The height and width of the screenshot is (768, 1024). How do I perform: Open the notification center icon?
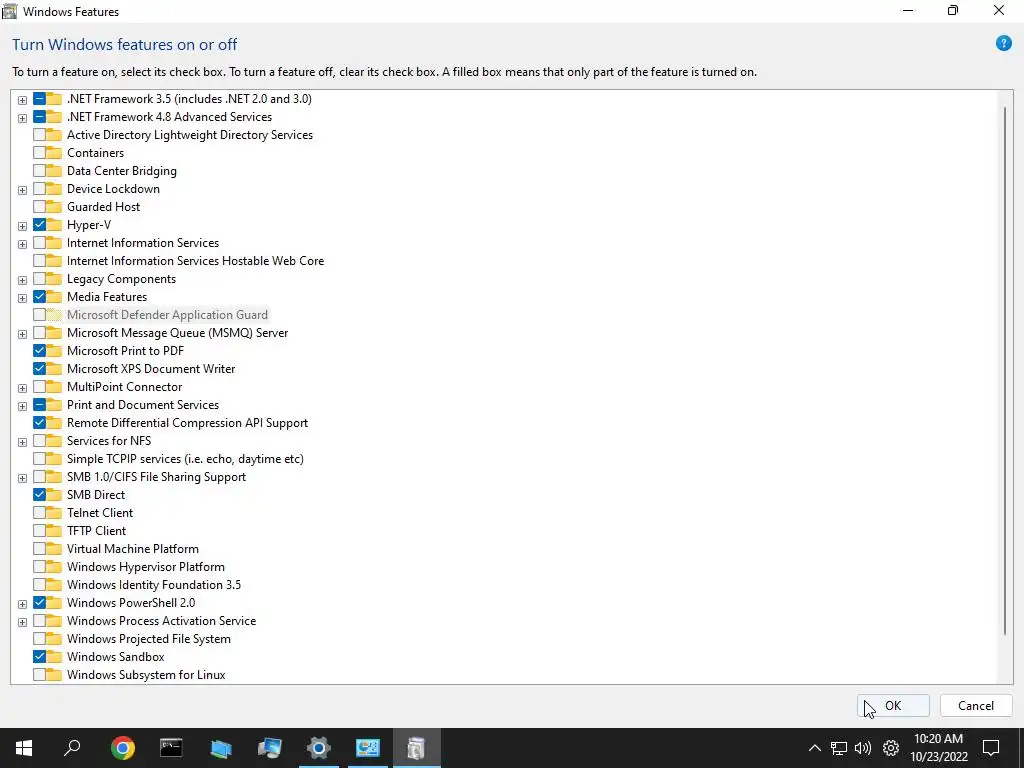coord(991,748)
